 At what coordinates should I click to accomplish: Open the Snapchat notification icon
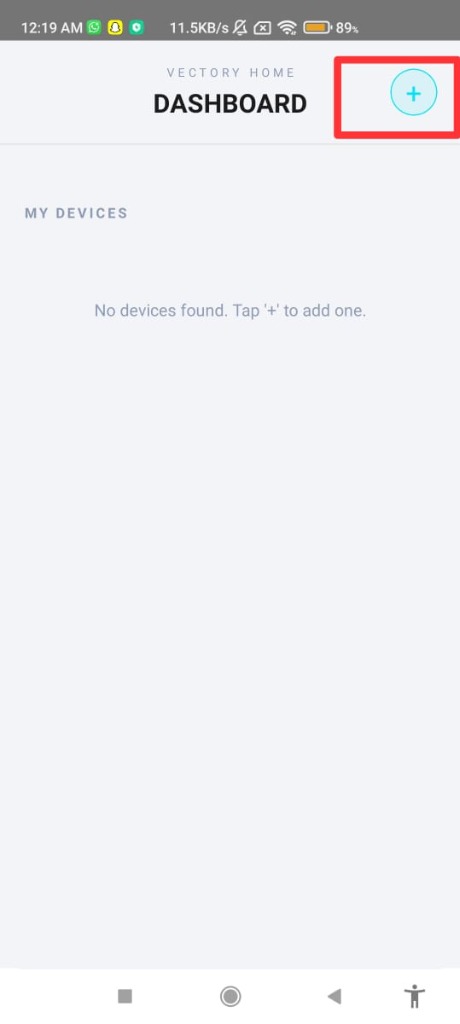click(x=116, y=27)
